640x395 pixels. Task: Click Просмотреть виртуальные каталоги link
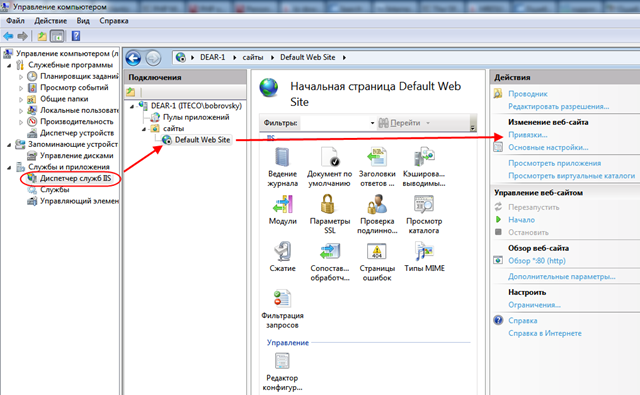(571, 176)
